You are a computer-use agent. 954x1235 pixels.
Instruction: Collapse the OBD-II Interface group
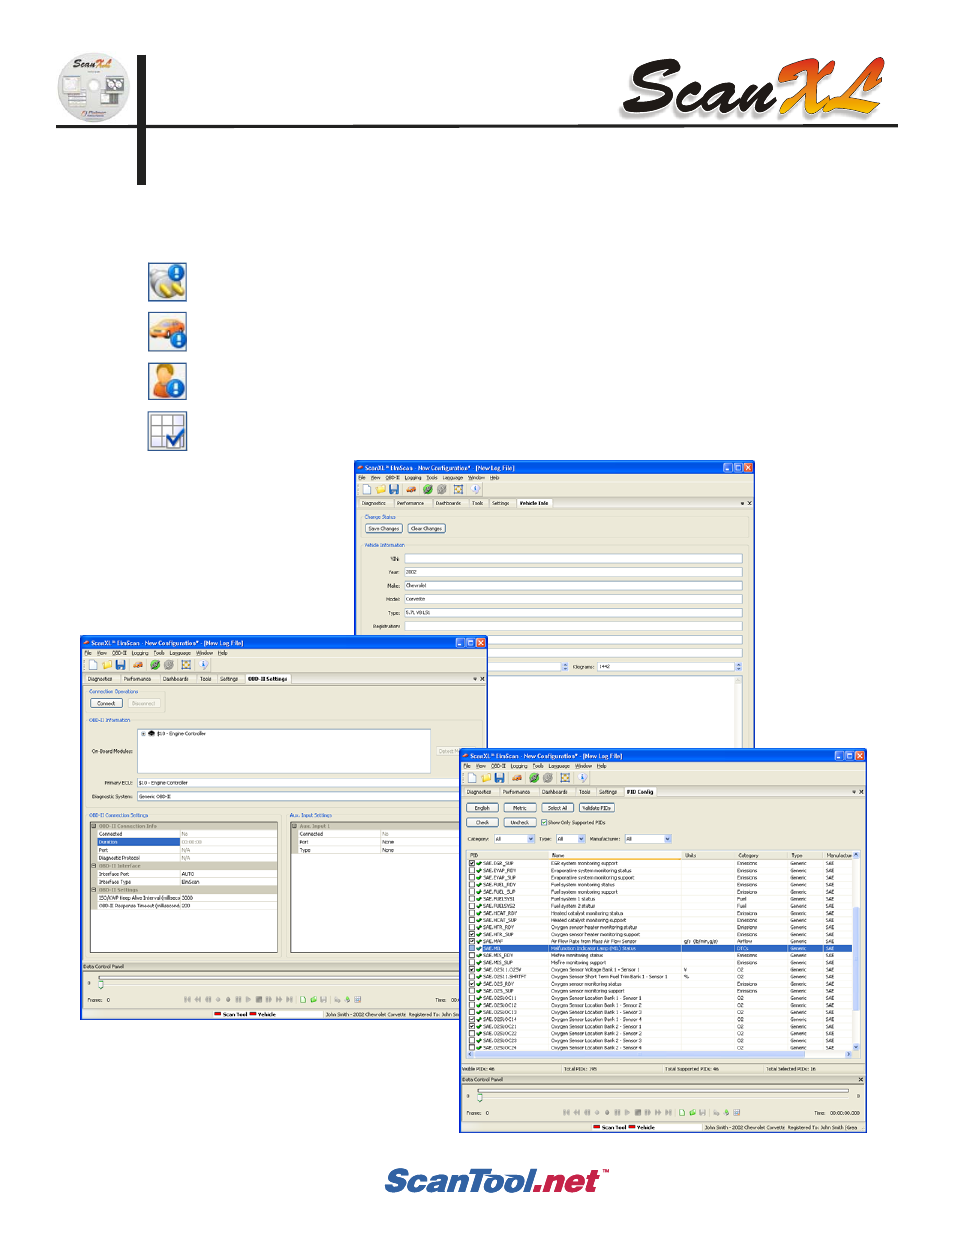[94, 866]
